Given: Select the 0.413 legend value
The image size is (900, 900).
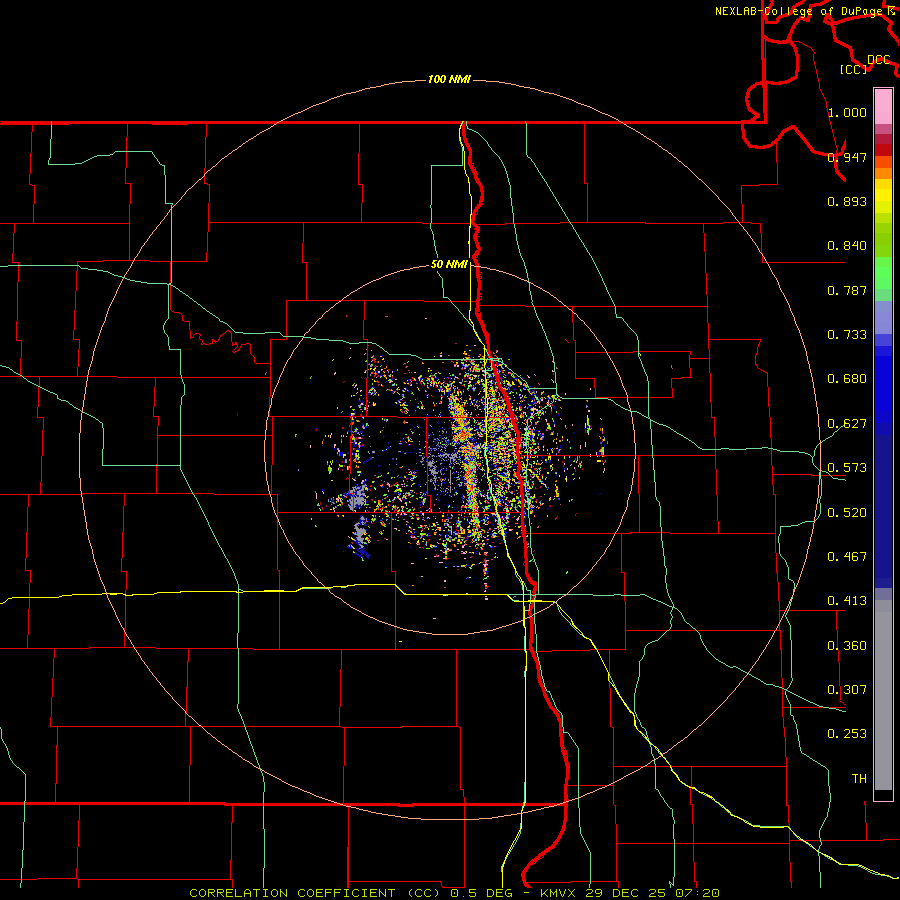Looking at the screenshot, I should click(847, 601).
